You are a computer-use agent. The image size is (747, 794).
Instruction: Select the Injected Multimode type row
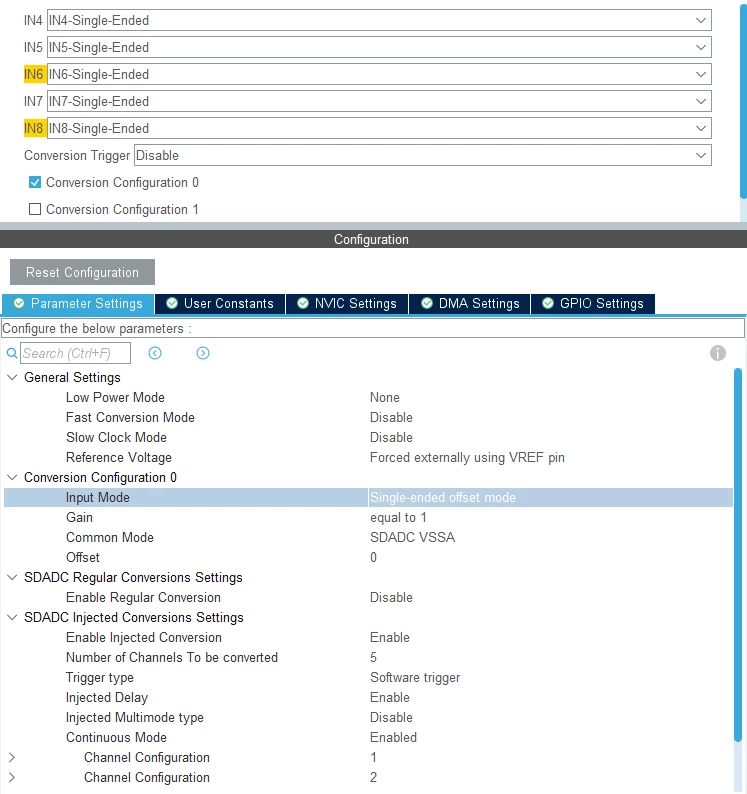(368, 718)
